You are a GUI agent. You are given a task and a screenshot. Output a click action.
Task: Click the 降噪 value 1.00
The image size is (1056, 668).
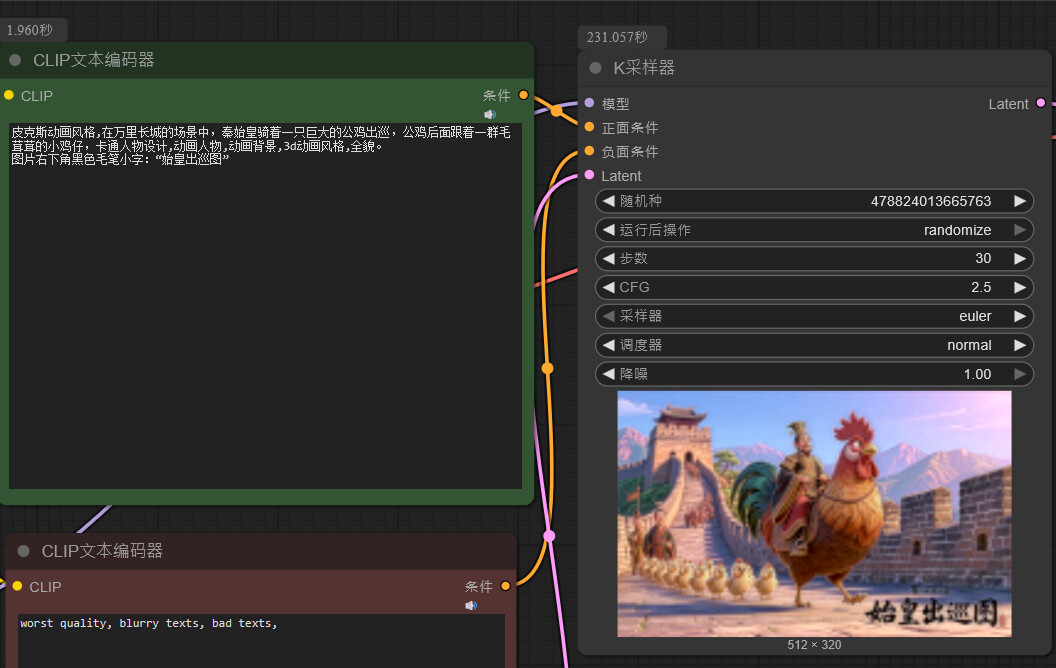click(x=977, y=374)
